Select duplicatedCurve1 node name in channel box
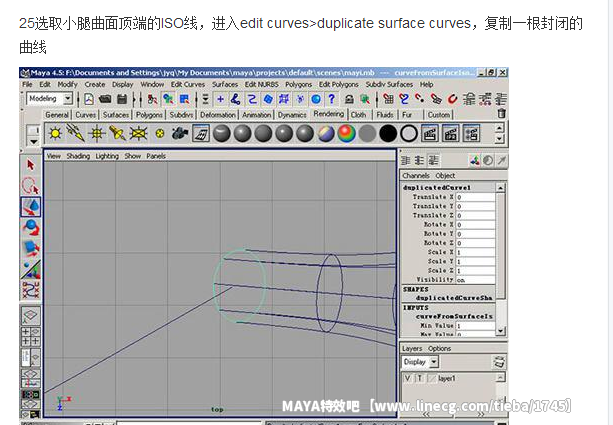The width and height of the screenshot is (613, 425). point(437,188)
